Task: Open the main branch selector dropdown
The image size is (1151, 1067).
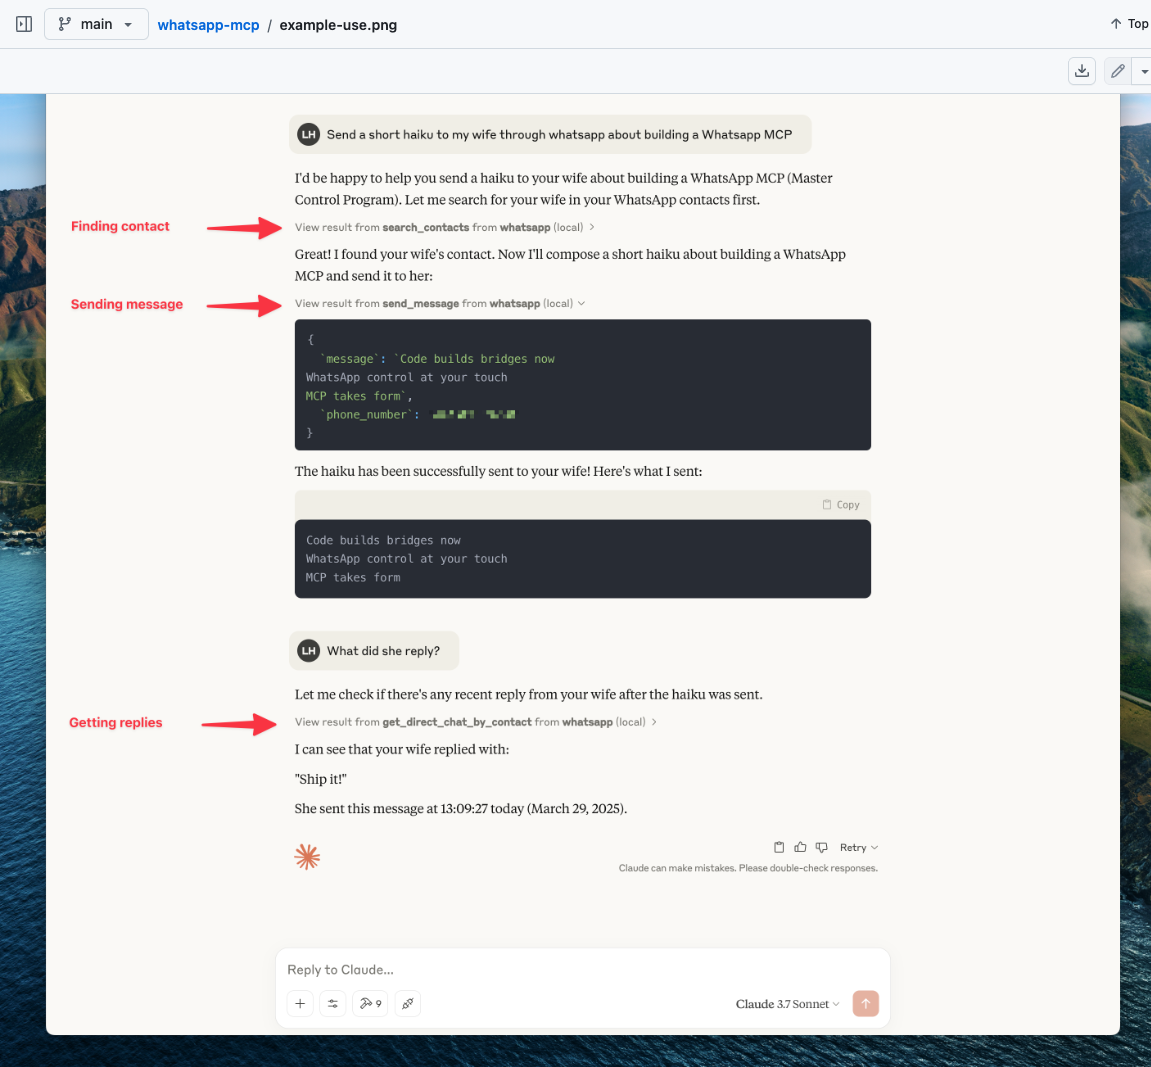Action: 96,24
